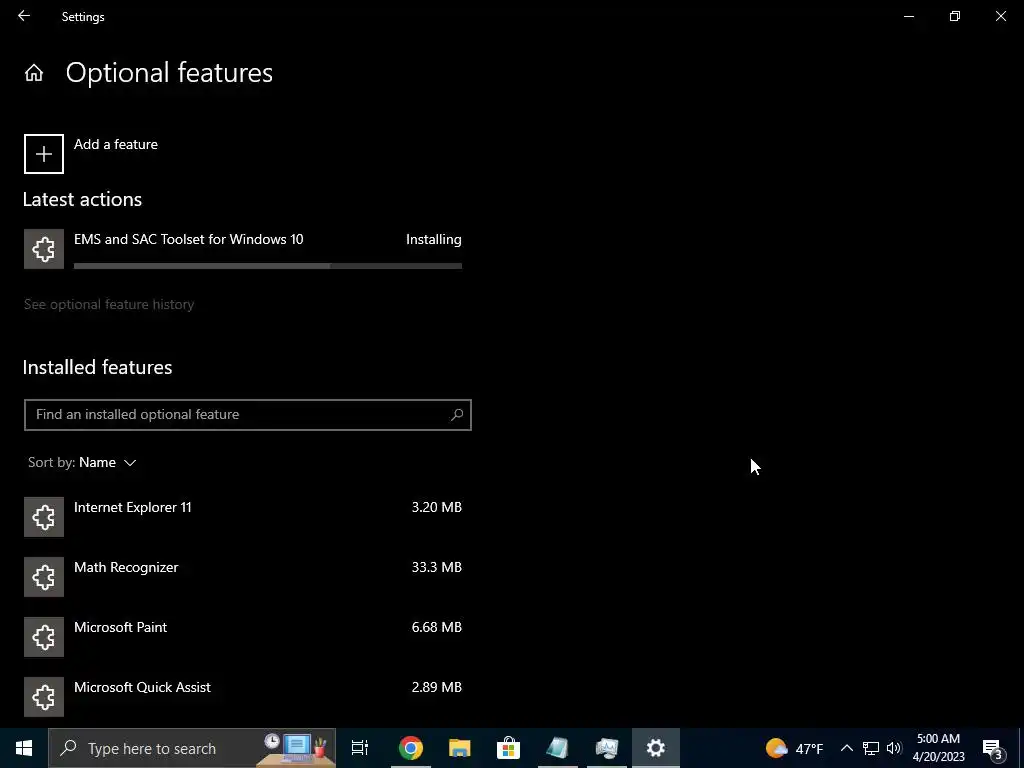Open Settings home via house icon
This screenshot has height=768, width=1024.
pos(34,72)
